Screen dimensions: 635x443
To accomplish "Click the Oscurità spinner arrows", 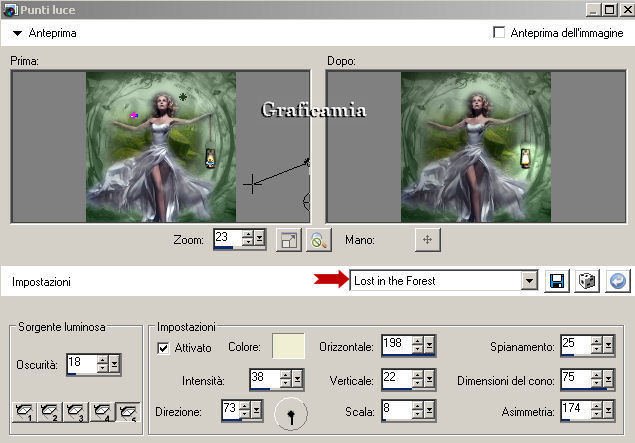I will tap(103, 363).
